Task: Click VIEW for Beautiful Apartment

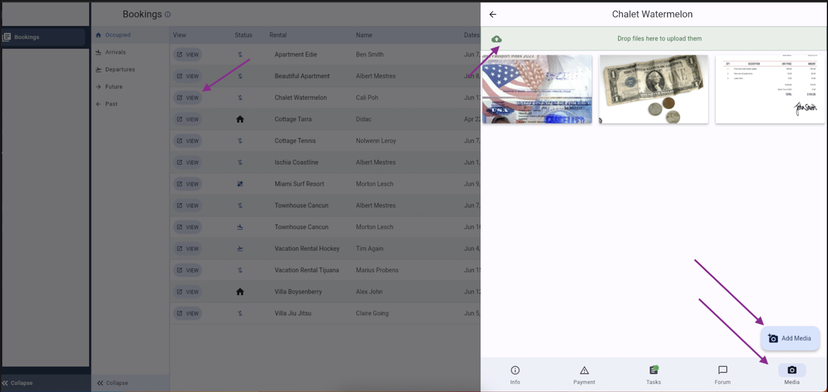Action: pyautogui.click(x=187, y=76)
